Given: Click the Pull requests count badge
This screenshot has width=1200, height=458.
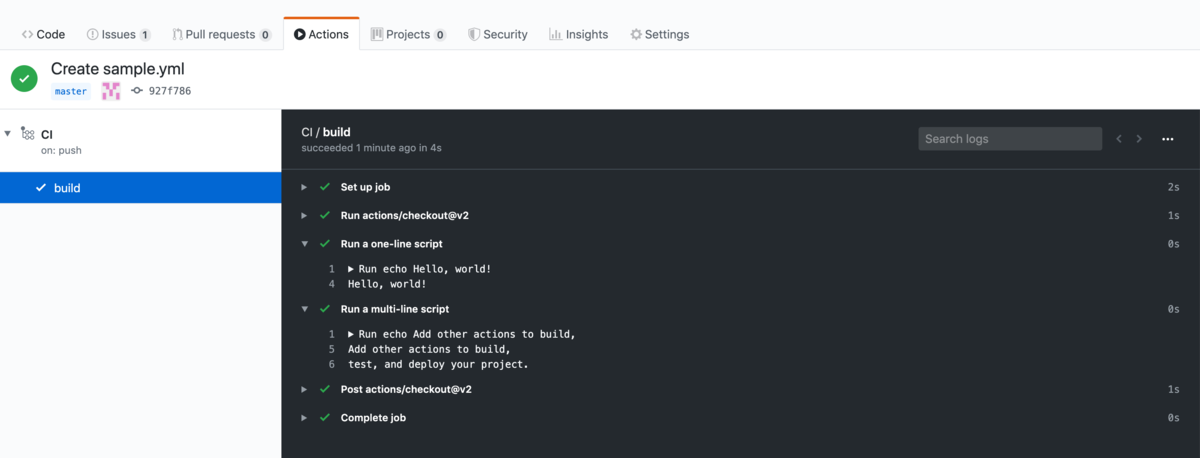Looking at the screenshot, I should 265,35.
